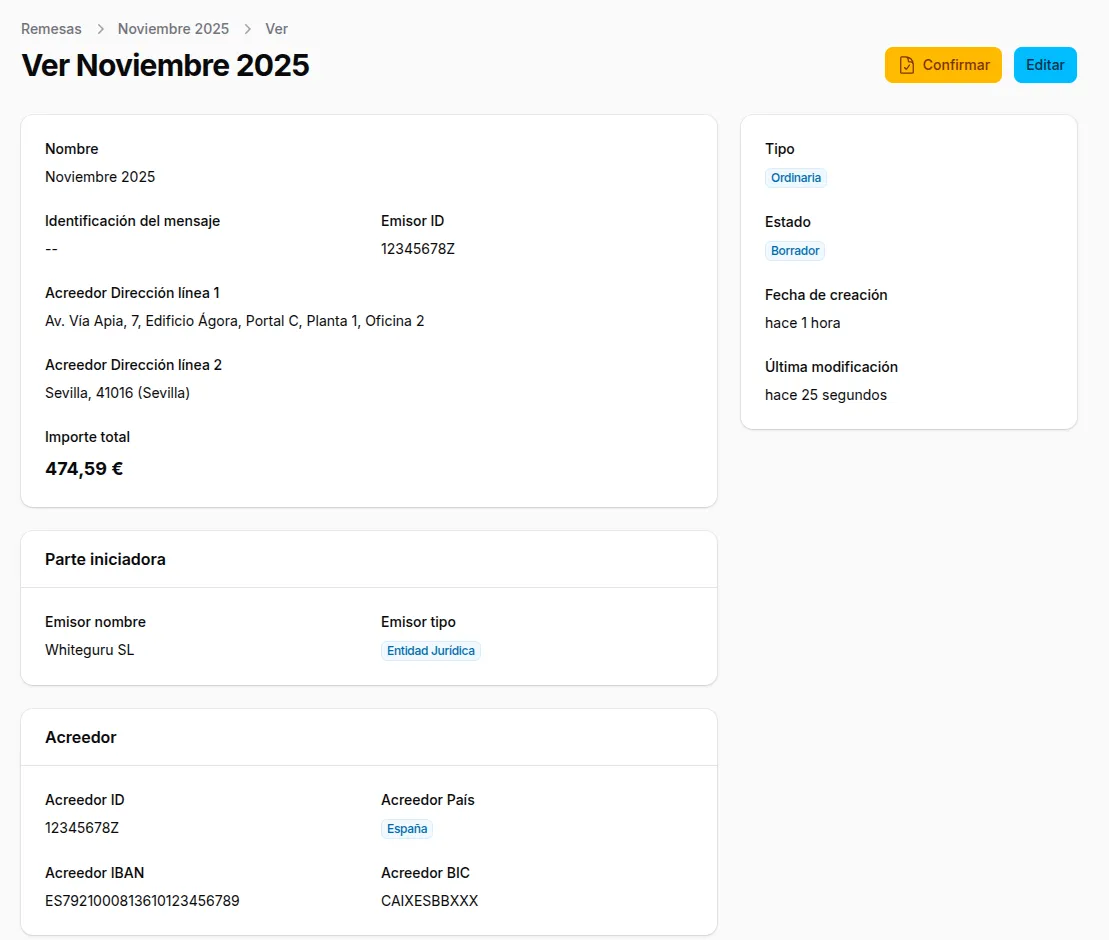Viewport: 1109px width, 940px height.
Task: Select the total amount 474,59 €
Action: coord(84,469)
